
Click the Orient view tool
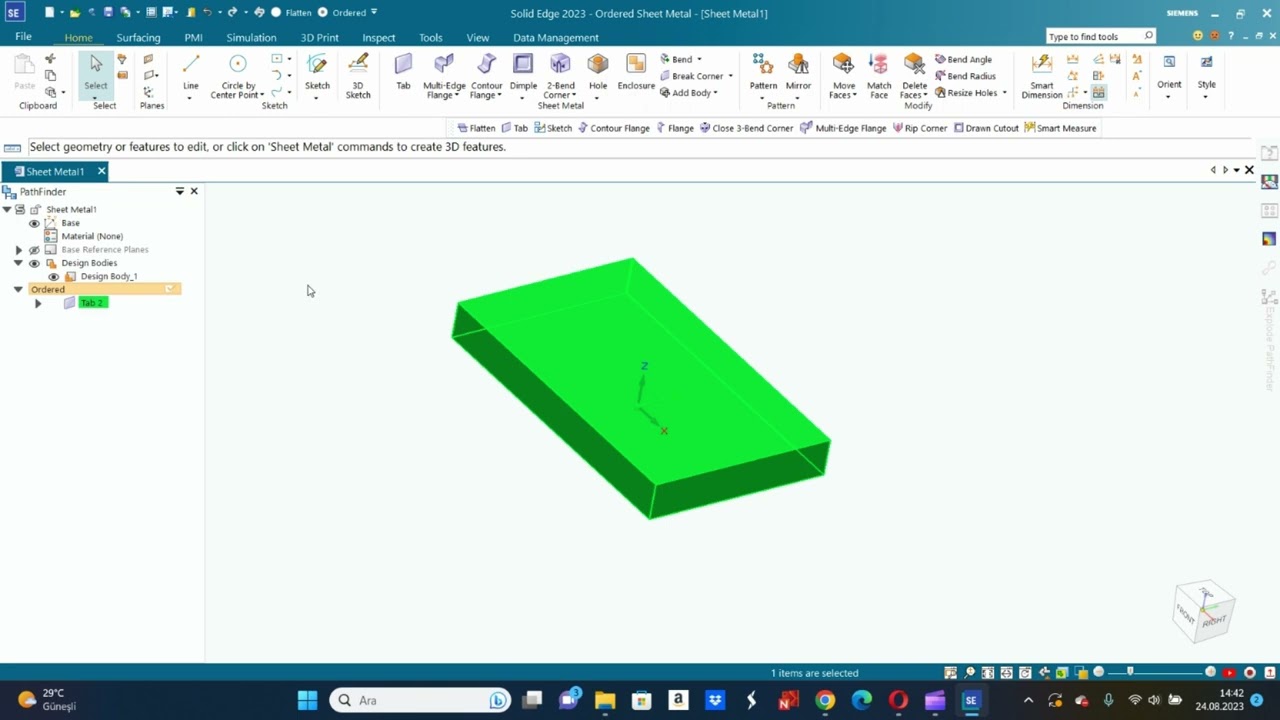click(x=1169, y=73)
